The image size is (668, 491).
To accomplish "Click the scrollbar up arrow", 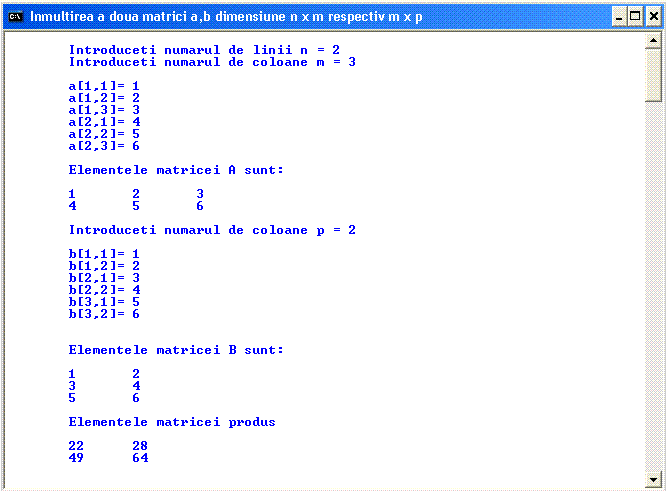I will 653,41.
